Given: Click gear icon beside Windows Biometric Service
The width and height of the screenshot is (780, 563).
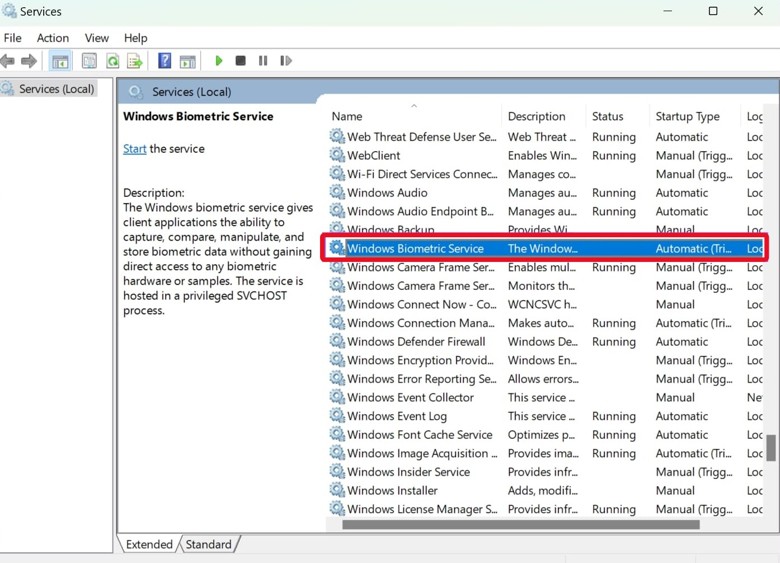Looking at the screenshot, I should coord(337,248).
